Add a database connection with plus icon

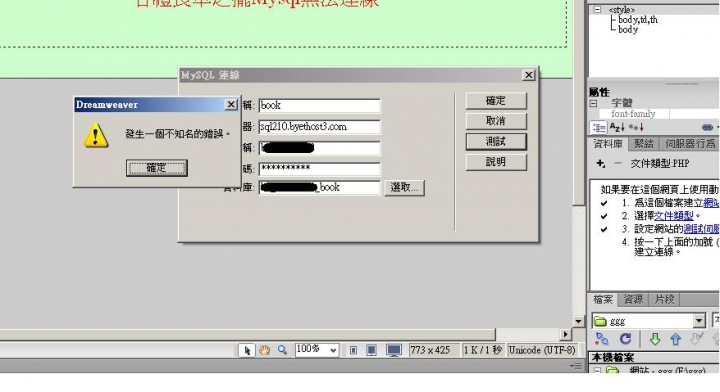600,163
